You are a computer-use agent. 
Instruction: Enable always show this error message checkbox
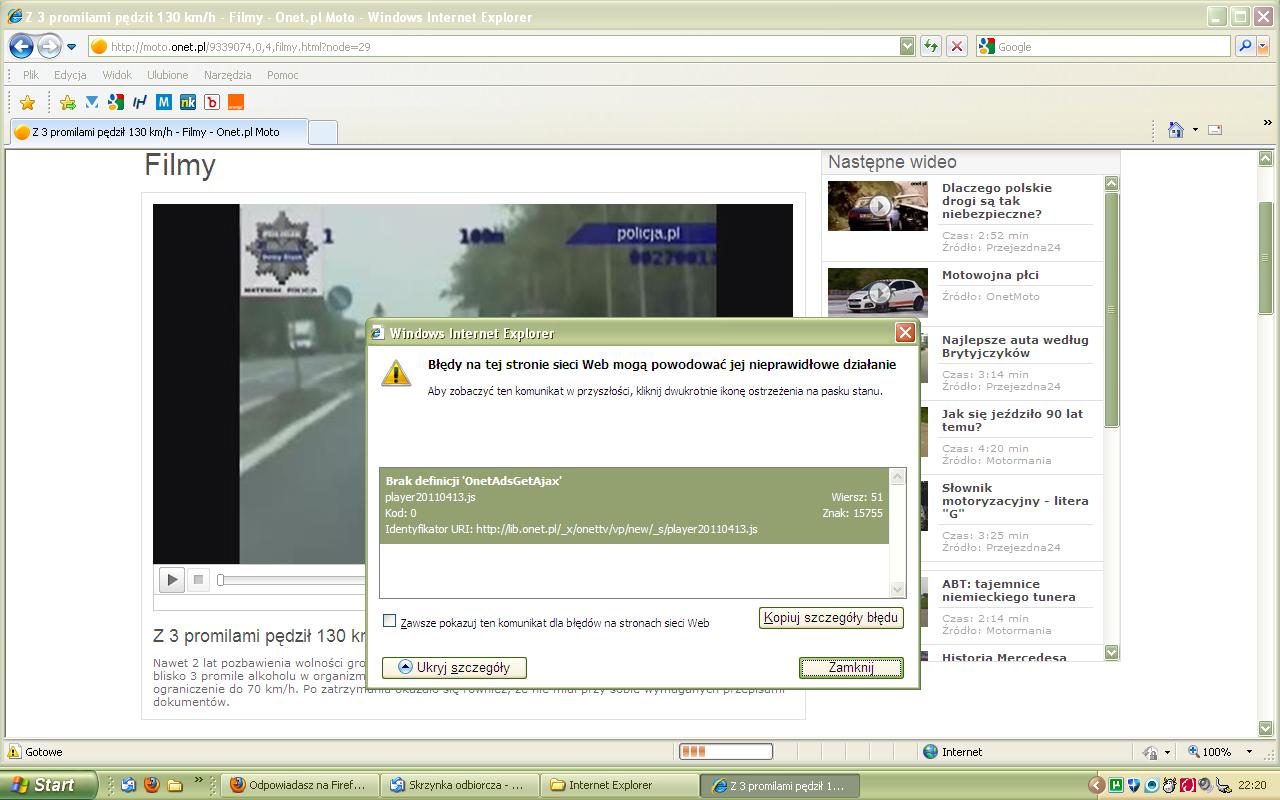390,621
